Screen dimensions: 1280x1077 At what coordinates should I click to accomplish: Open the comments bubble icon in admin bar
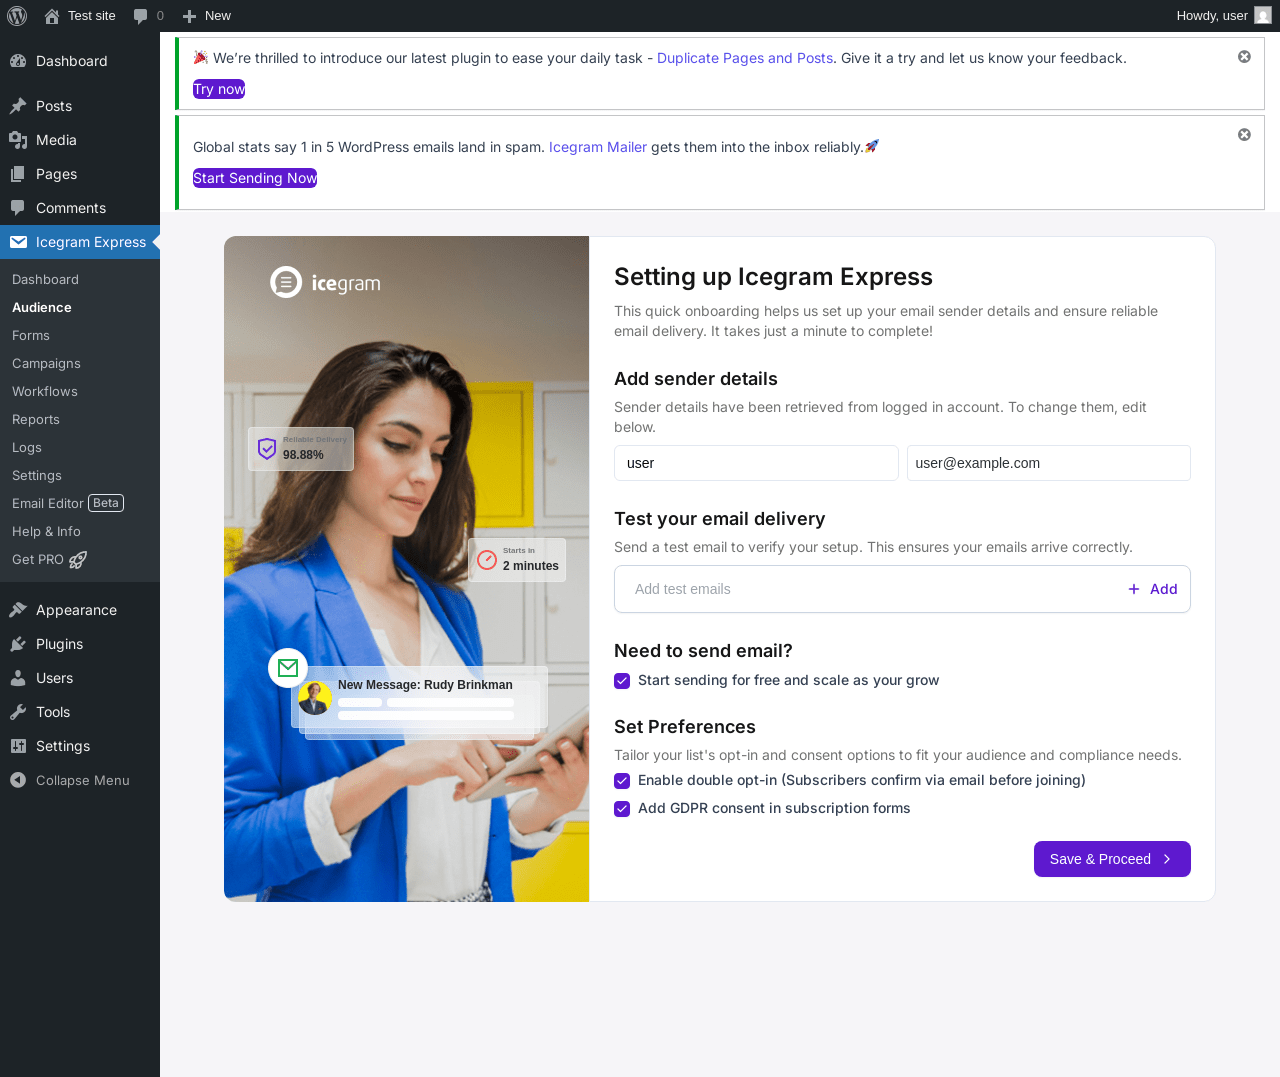141,16
